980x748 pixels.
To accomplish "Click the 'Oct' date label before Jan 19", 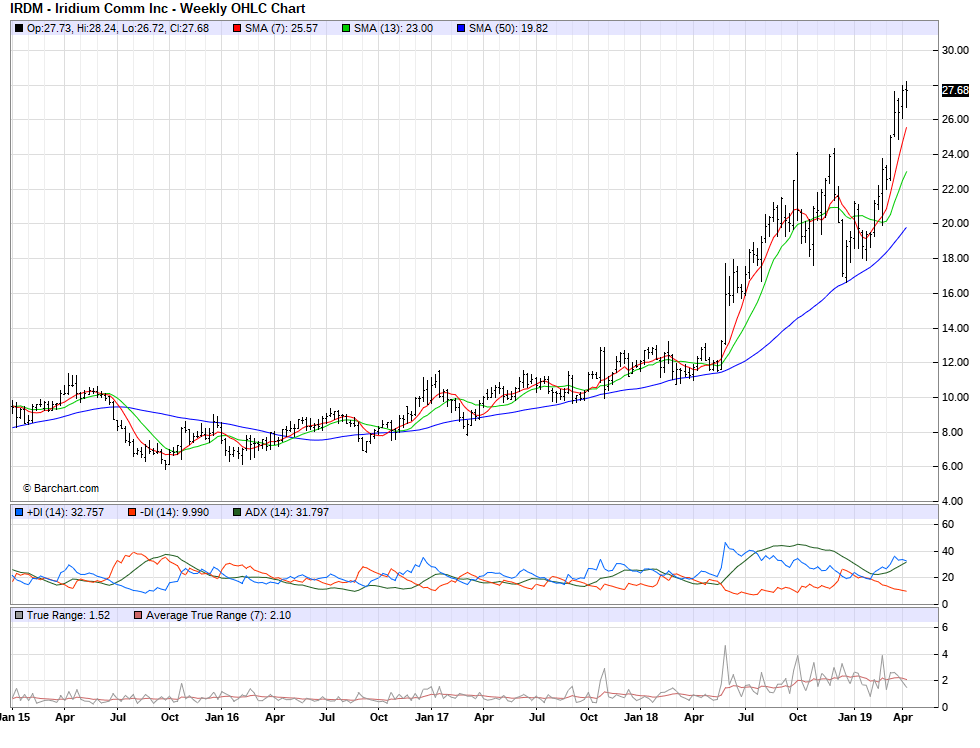I will click(x=798, y=717).
